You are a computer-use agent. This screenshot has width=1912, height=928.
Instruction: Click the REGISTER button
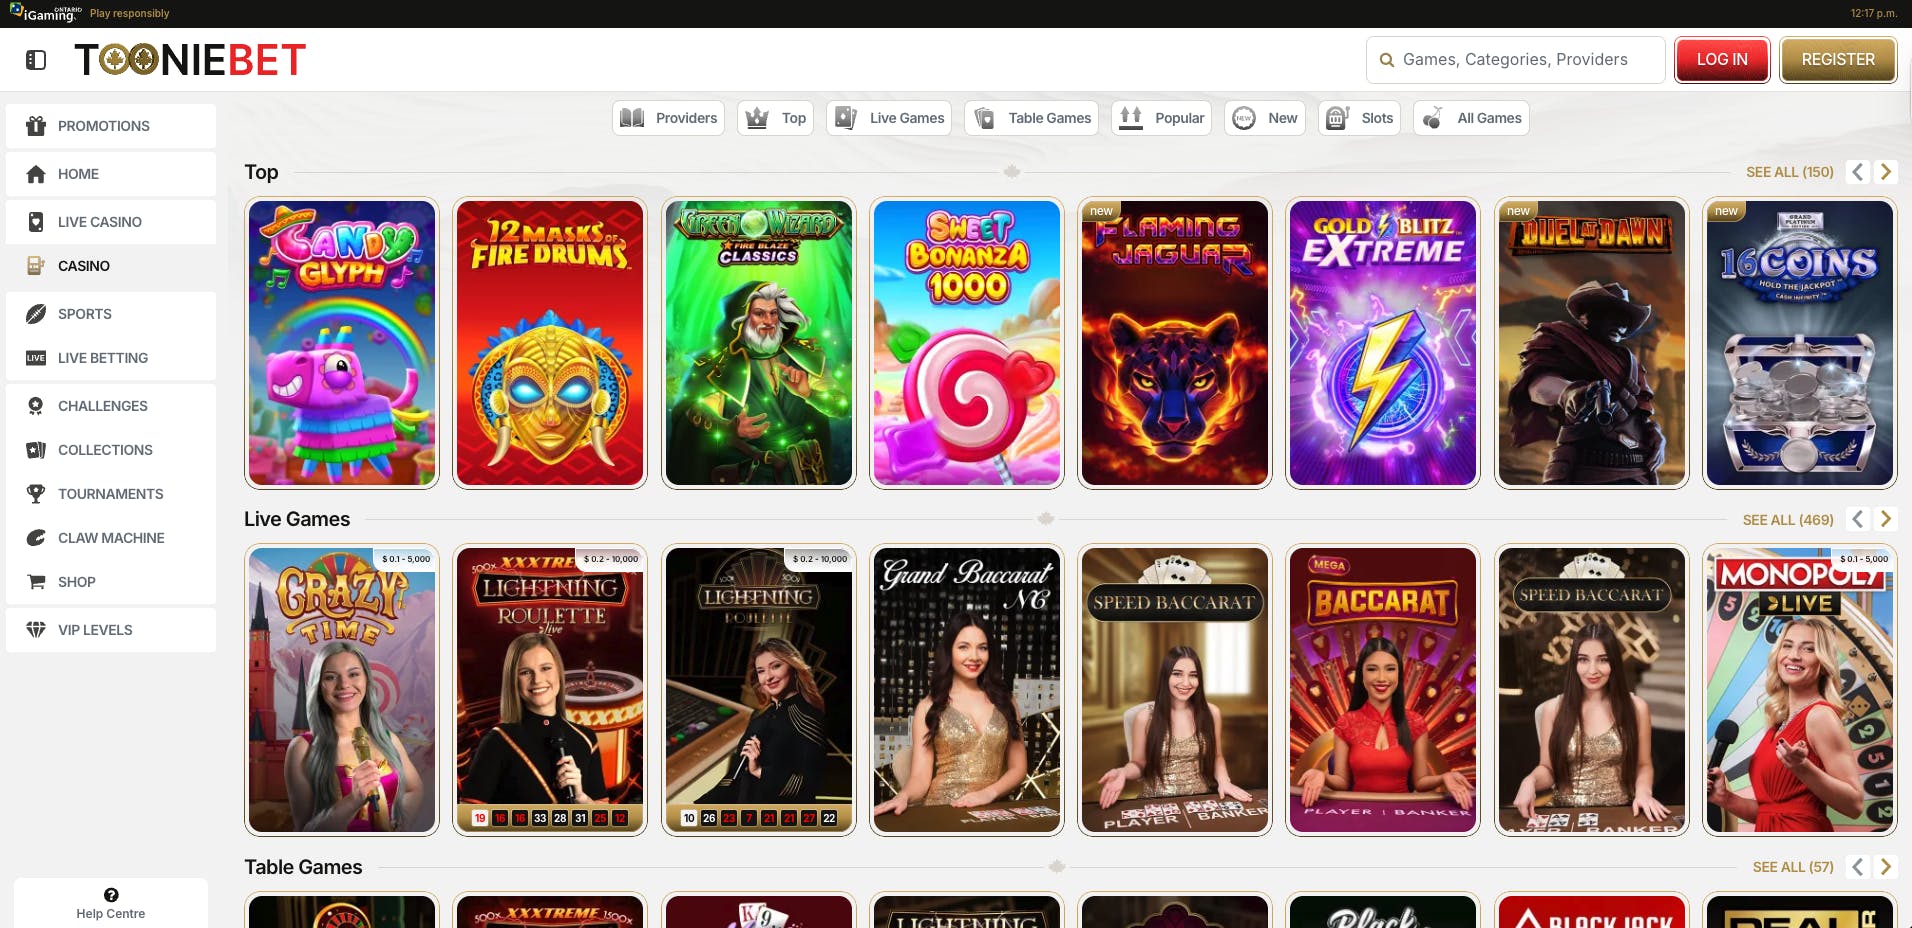point(1838,60)
